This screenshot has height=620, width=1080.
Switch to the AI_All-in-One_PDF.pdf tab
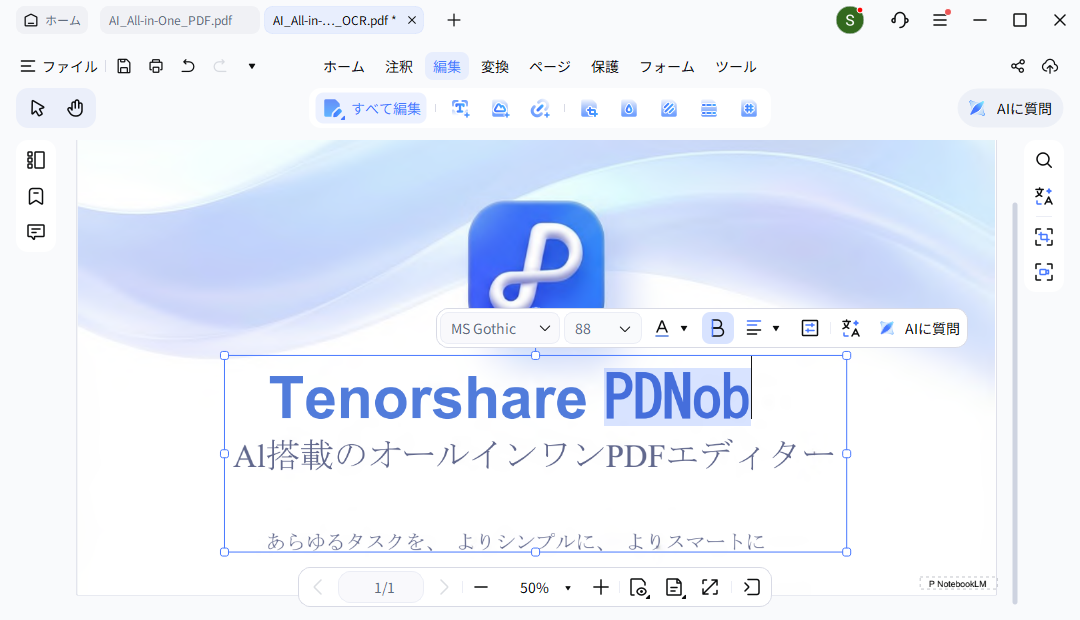[179, 21]
